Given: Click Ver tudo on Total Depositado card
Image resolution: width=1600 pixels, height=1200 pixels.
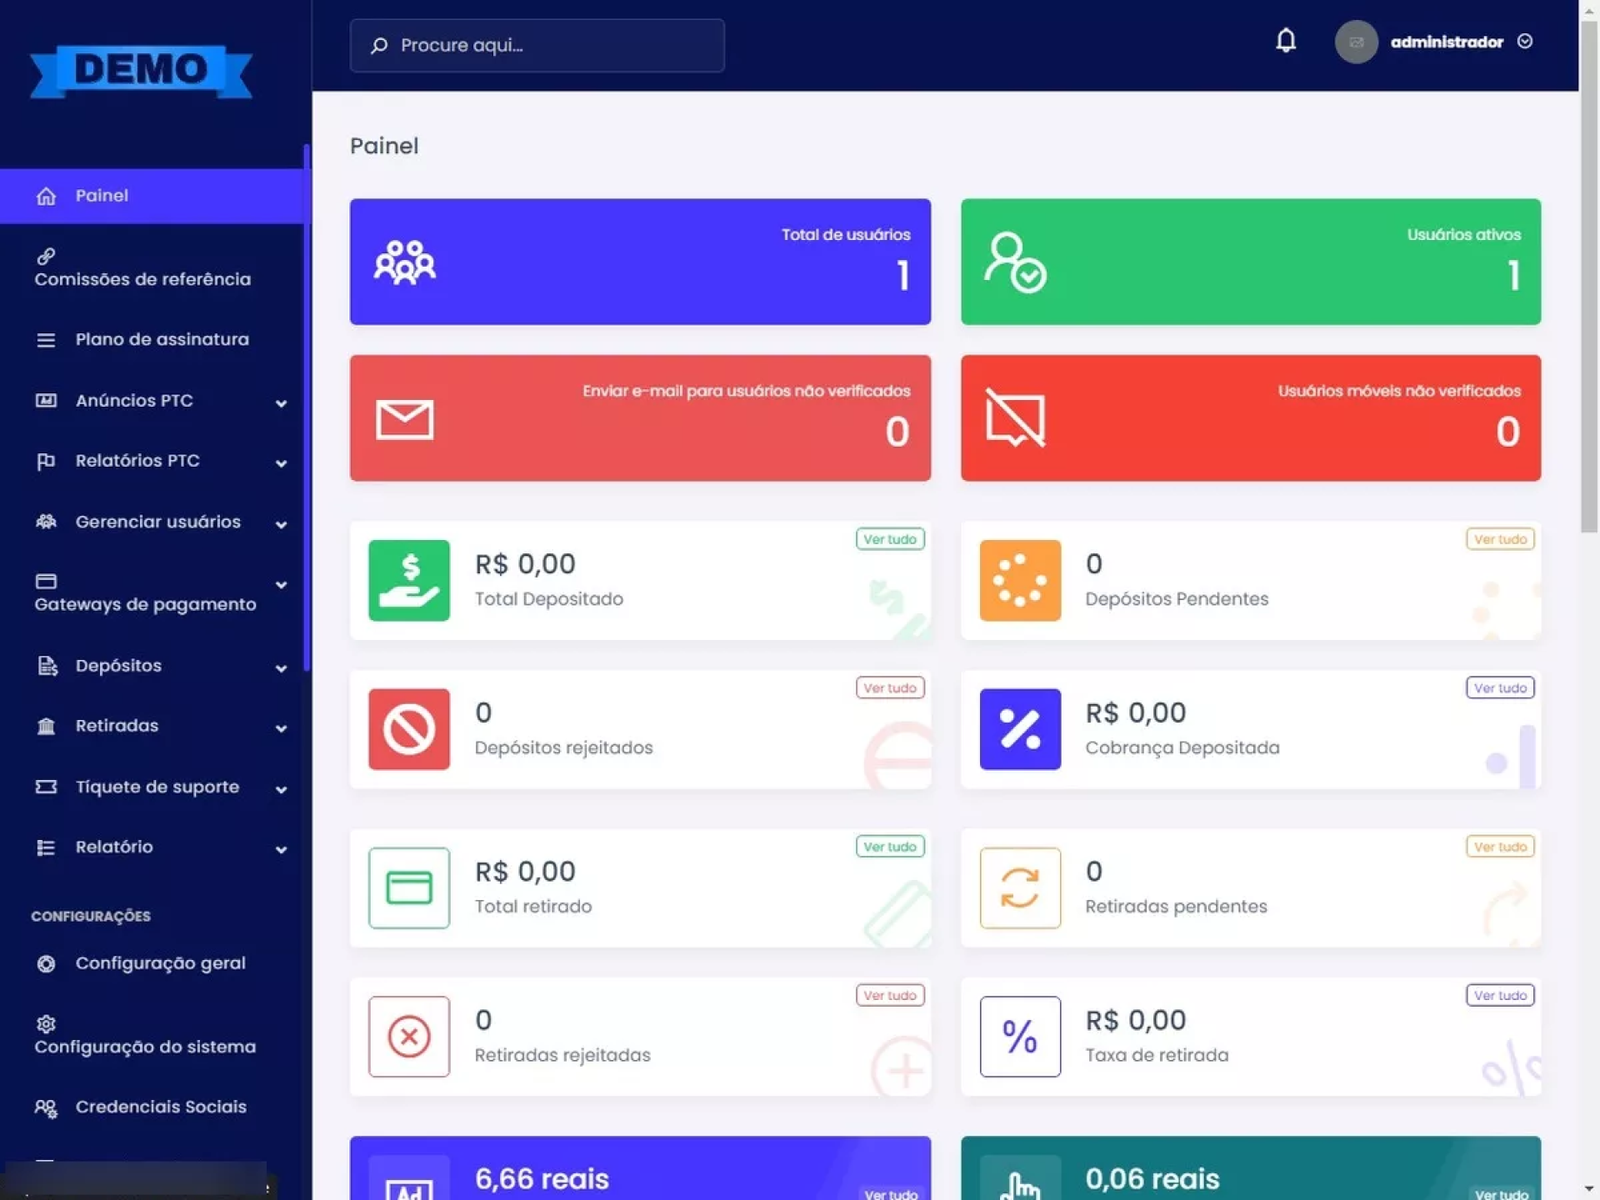Looking at the screenshot, I should [x=889, y=539].
